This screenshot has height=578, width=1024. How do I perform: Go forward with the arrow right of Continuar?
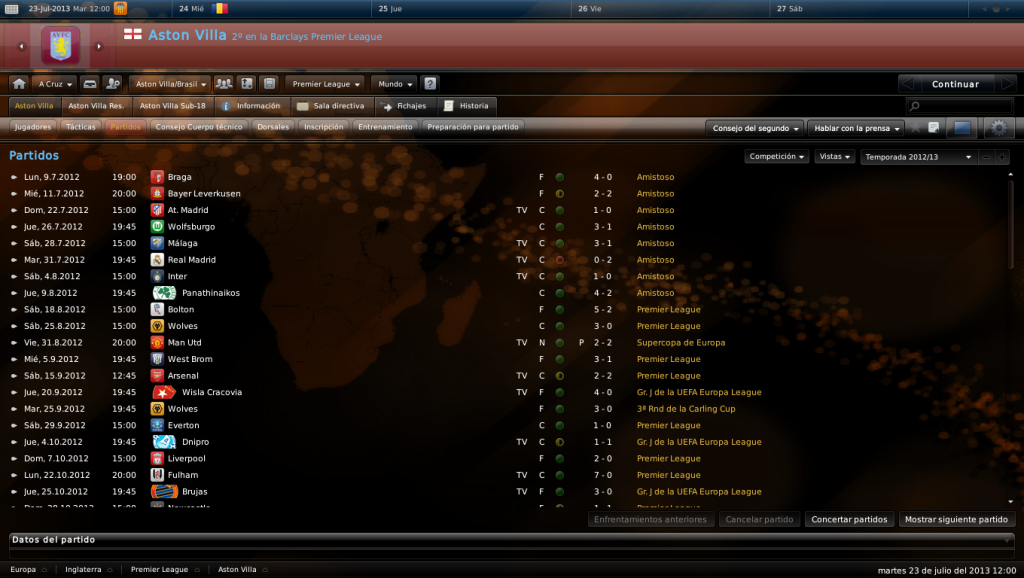(x=1006, y=84)
